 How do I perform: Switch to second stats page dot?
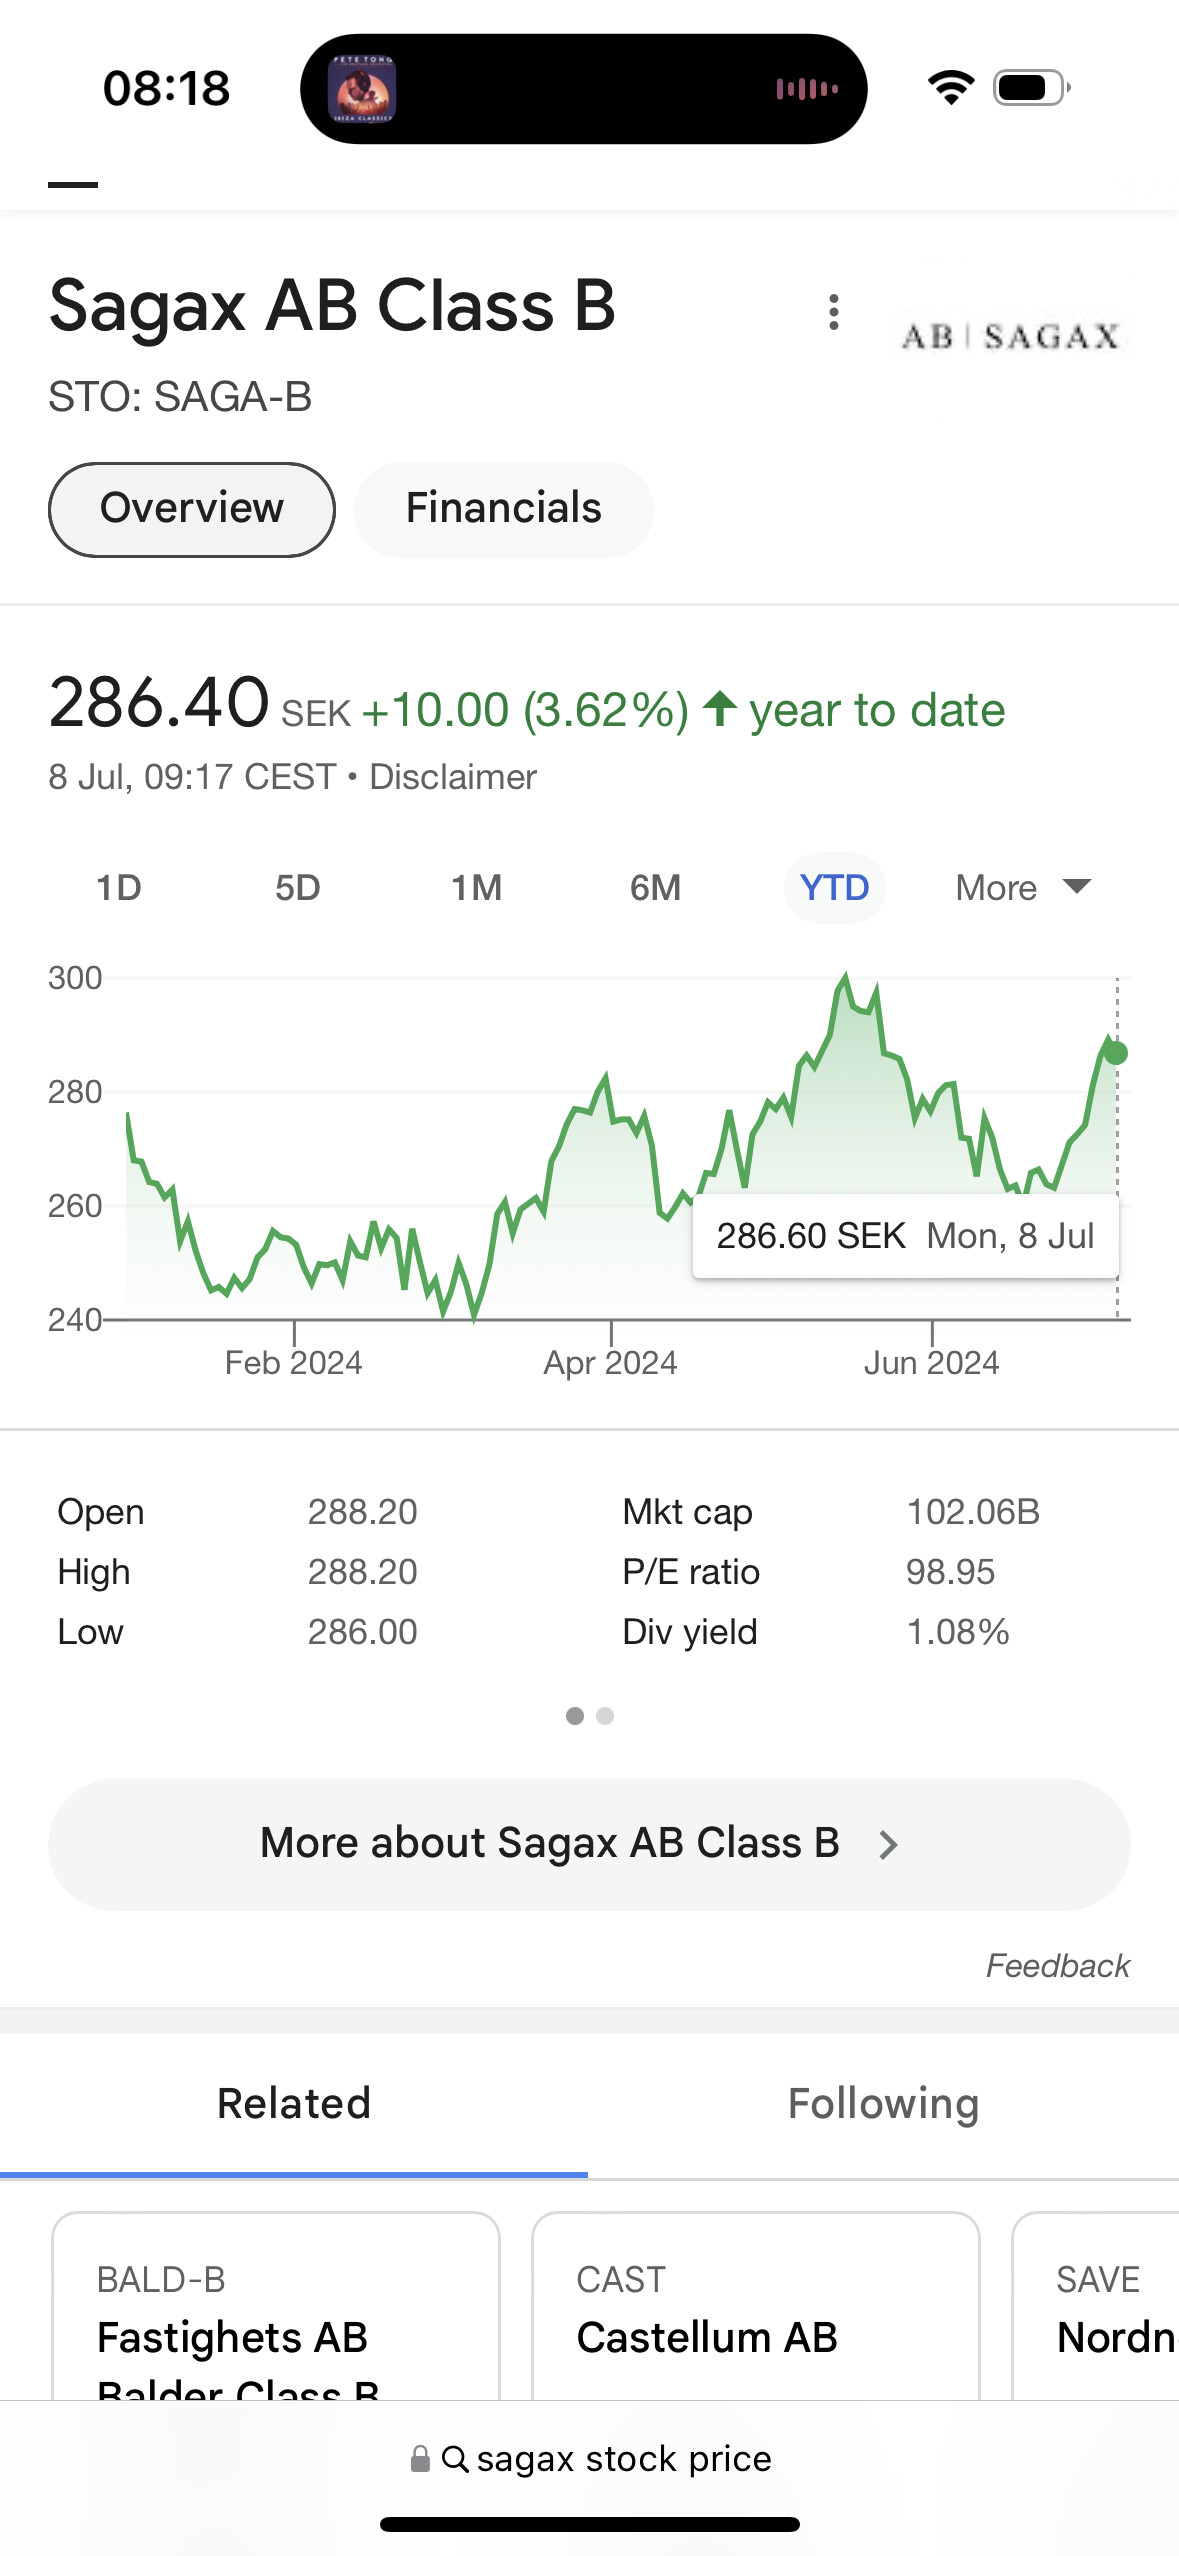pyautogui.click(x=605, y=1716)
